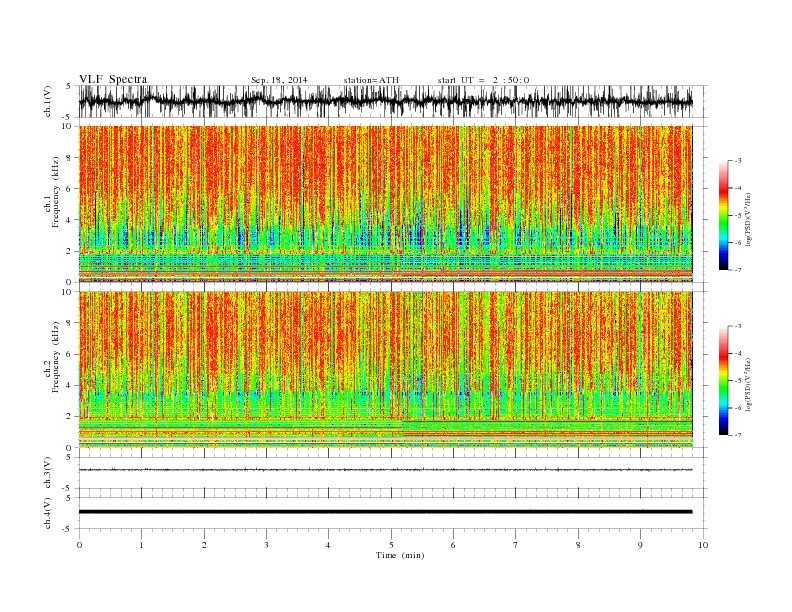The width and height of the screenshot is (792, 612).
Task: Click the "-3" tick on ch.2 colorbar
Action: (x=738, y=326)
